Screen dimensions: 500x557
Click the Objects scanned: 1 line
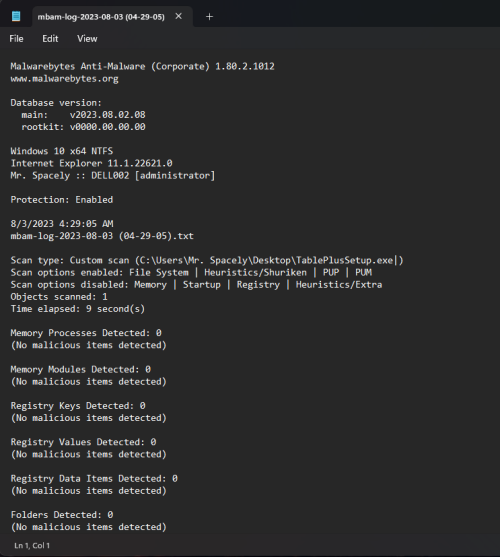(59, 297)
